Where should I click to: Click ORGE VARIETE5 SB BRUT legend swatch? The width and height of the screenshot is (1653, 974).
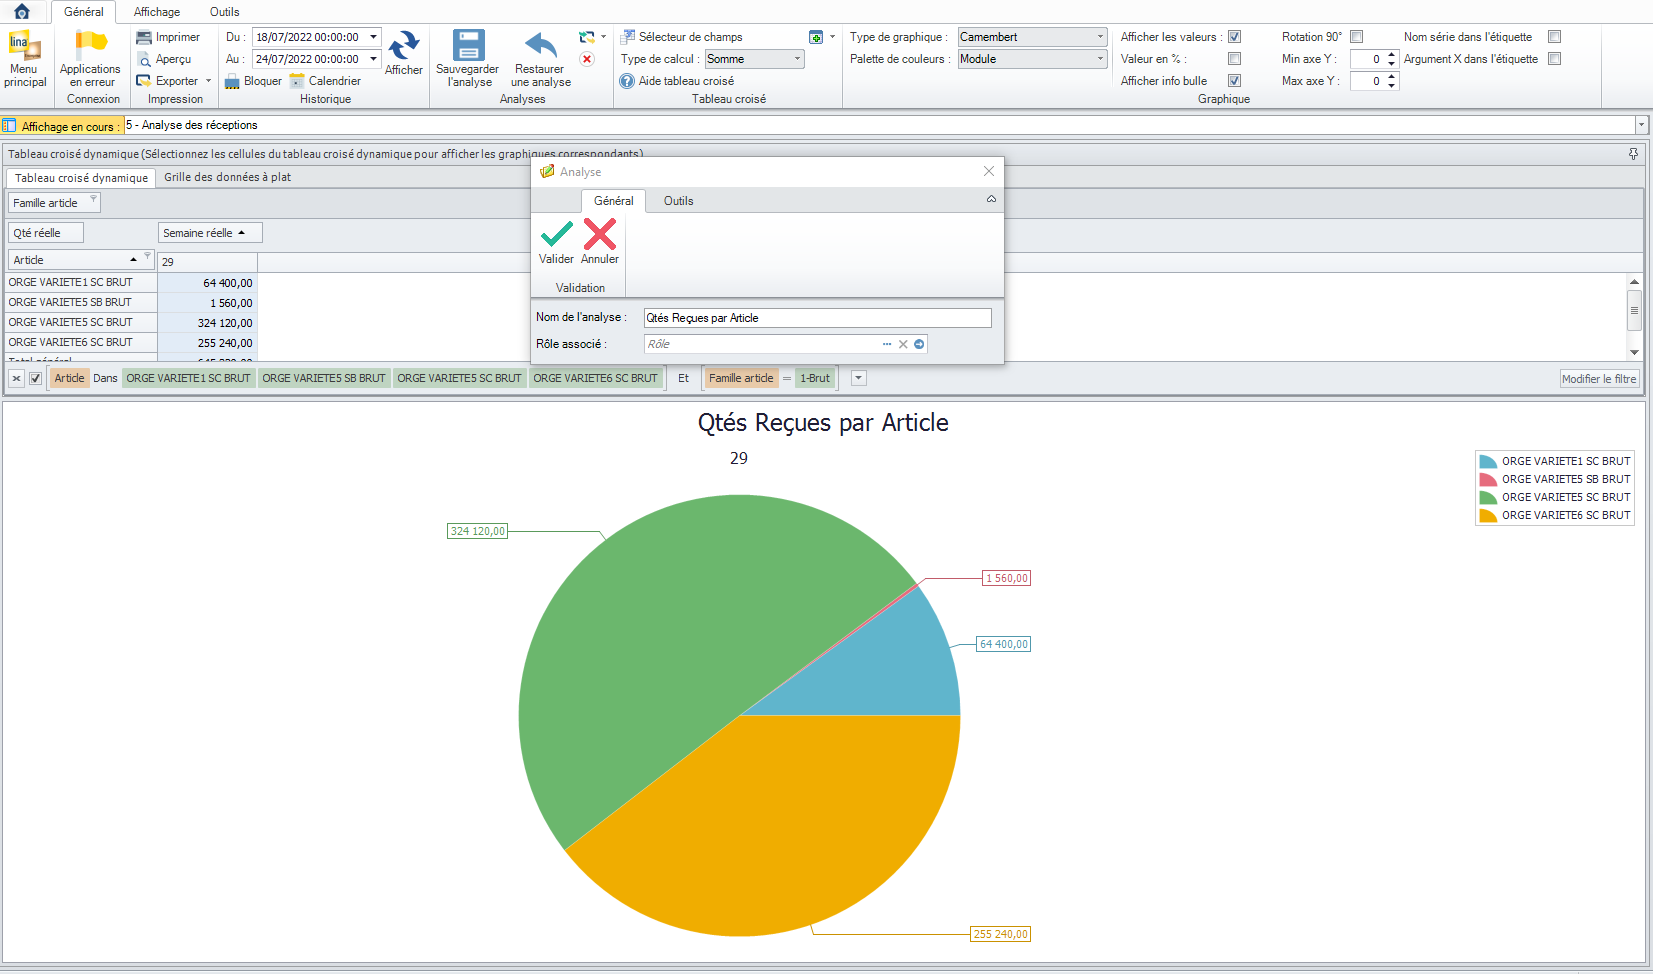click(x=1488, y=480)
